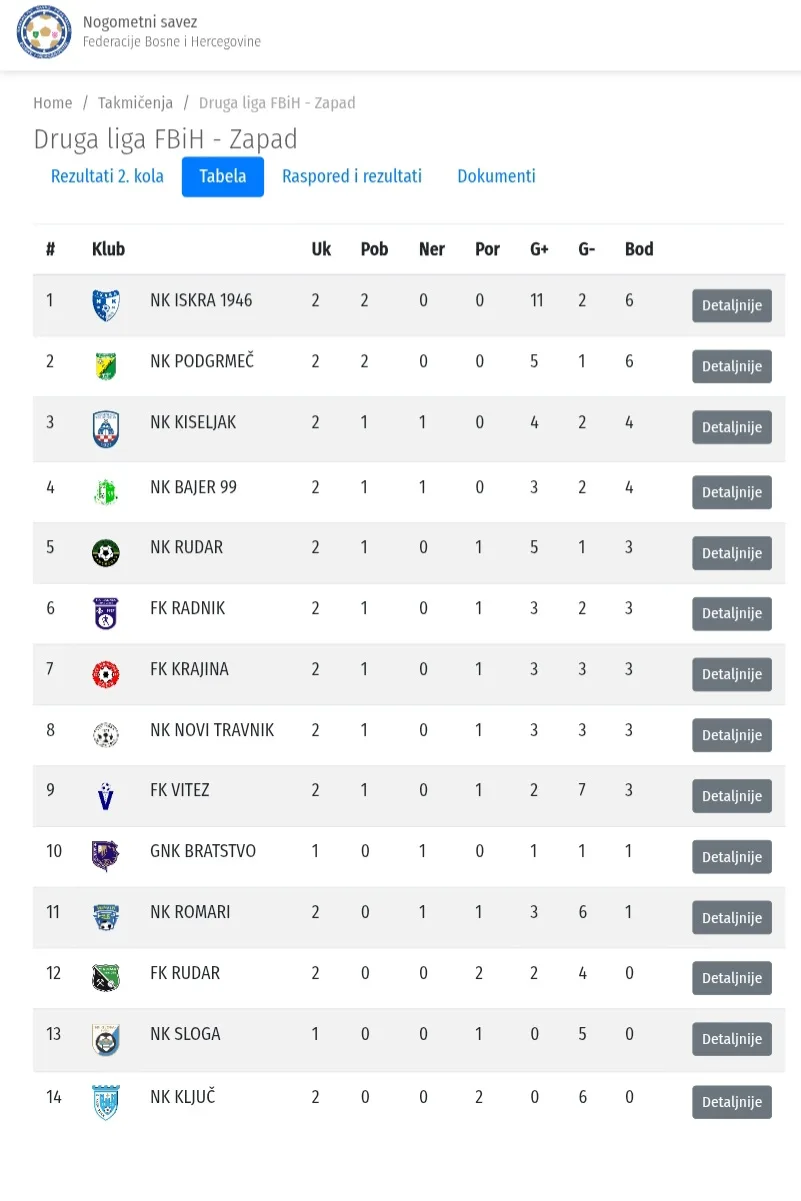Click Detaljnije button for NK Sloga
This screenshot has width=801, height=1201.
732,1039
